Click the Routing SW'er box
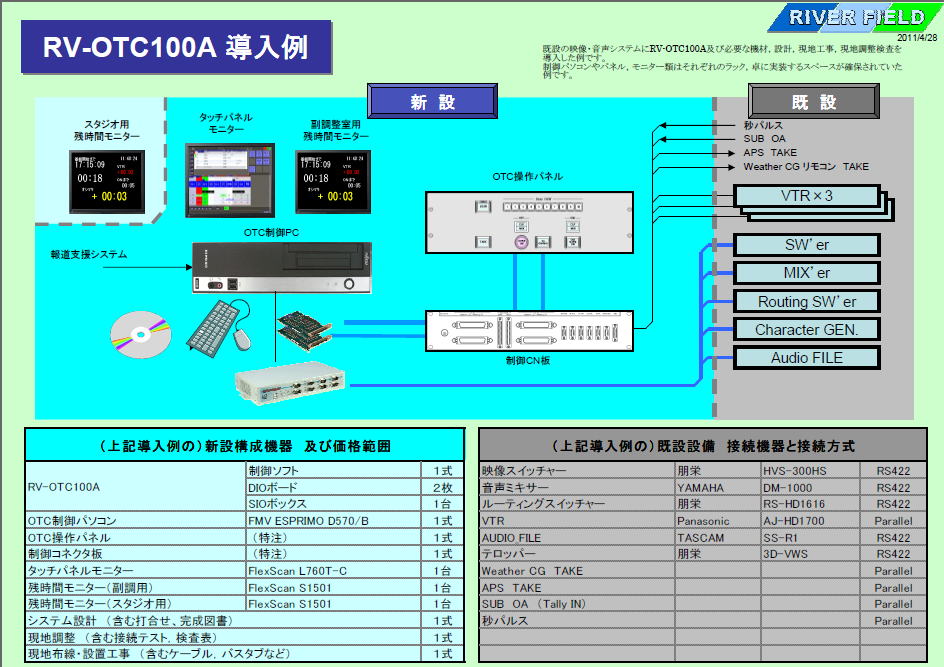This screenshot has height=667, width=944. coord(807,302)
